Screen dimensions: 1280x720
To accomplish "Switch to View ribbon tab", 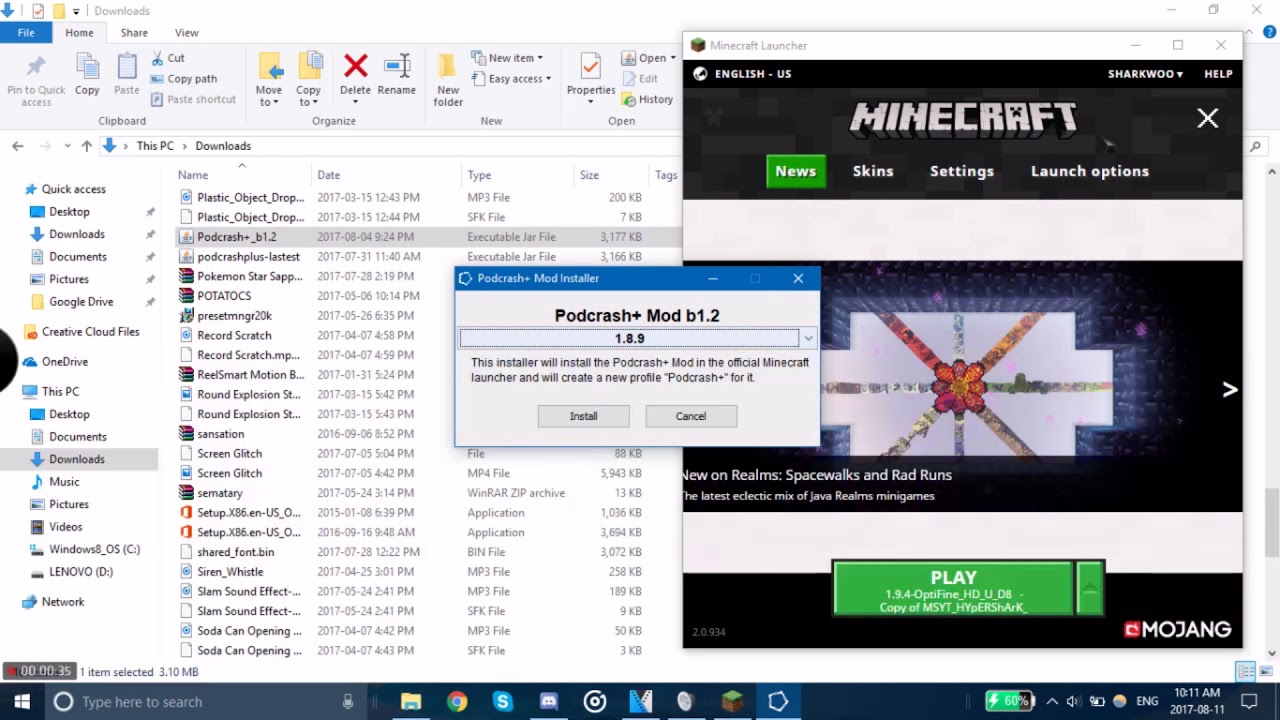I will tap(186, 33).
